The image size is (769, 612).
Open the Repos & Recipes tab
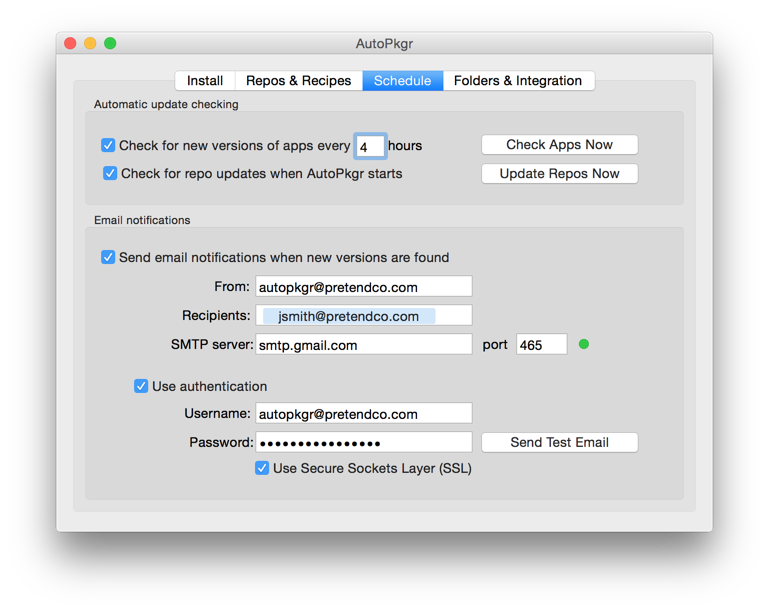(298, 80)
